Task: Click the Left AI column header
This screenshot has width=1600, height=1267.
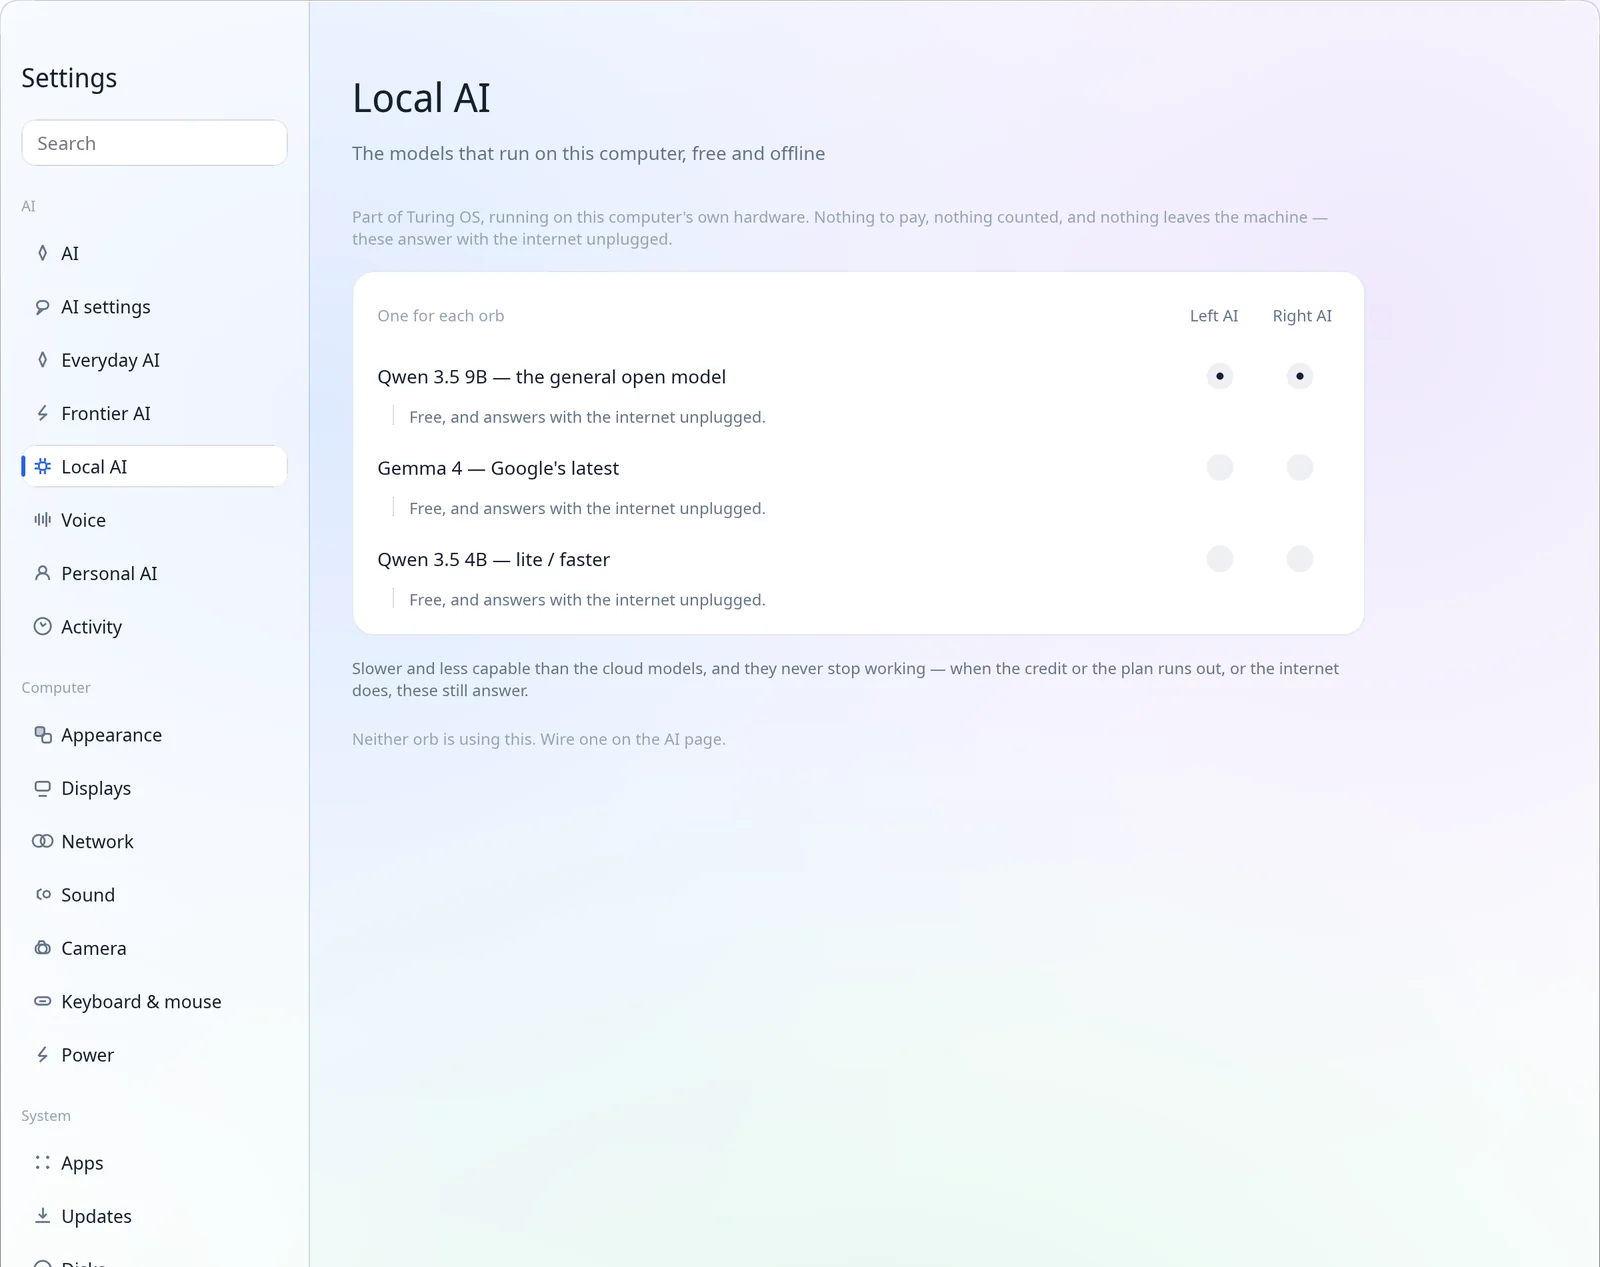Action: click(x=1214, y=316)
